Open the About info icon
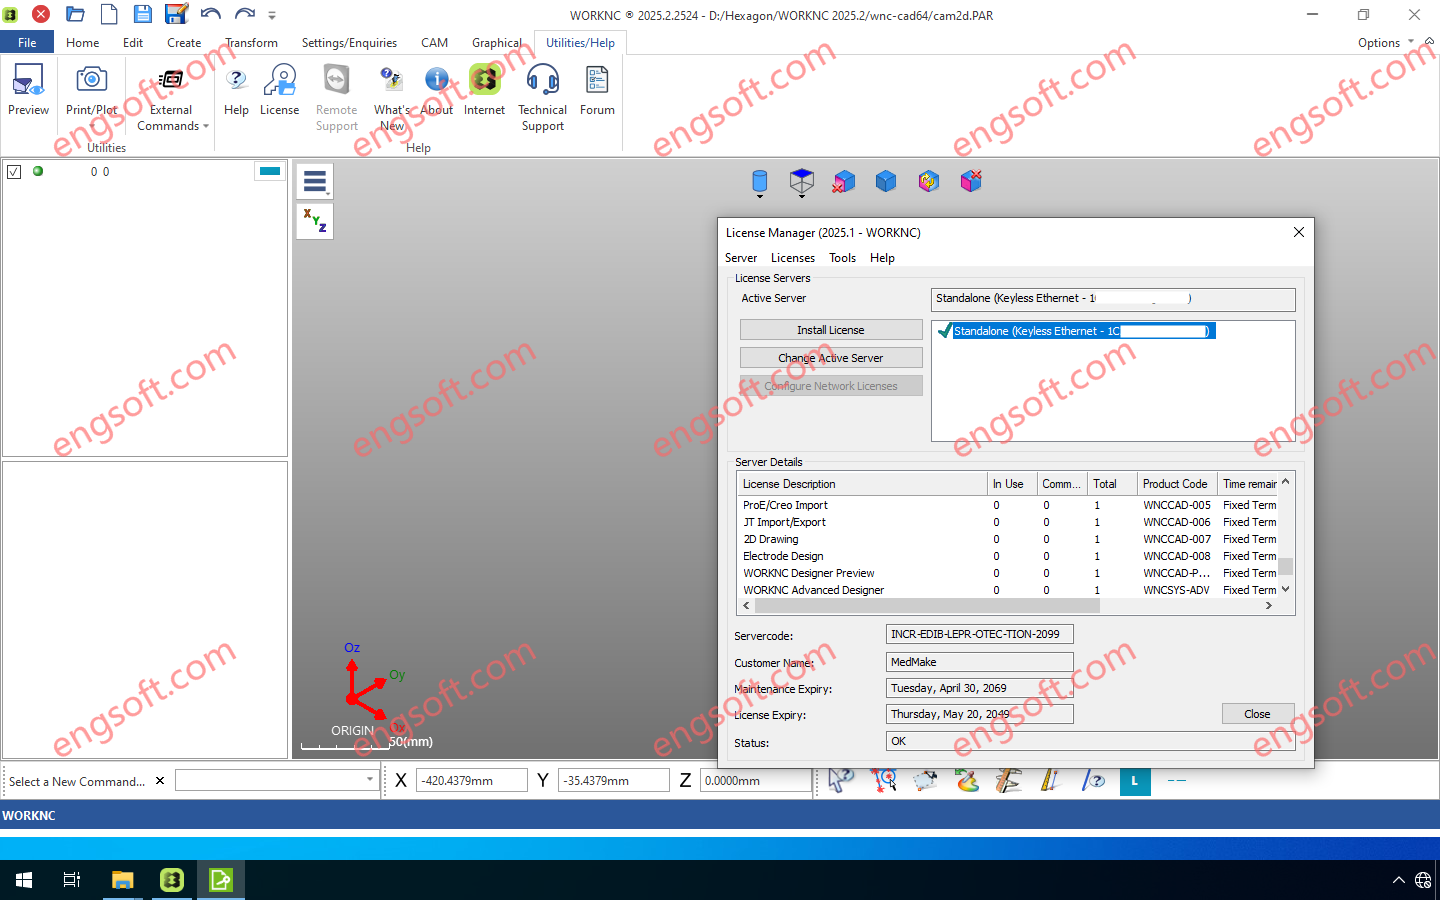 [437, 80]
